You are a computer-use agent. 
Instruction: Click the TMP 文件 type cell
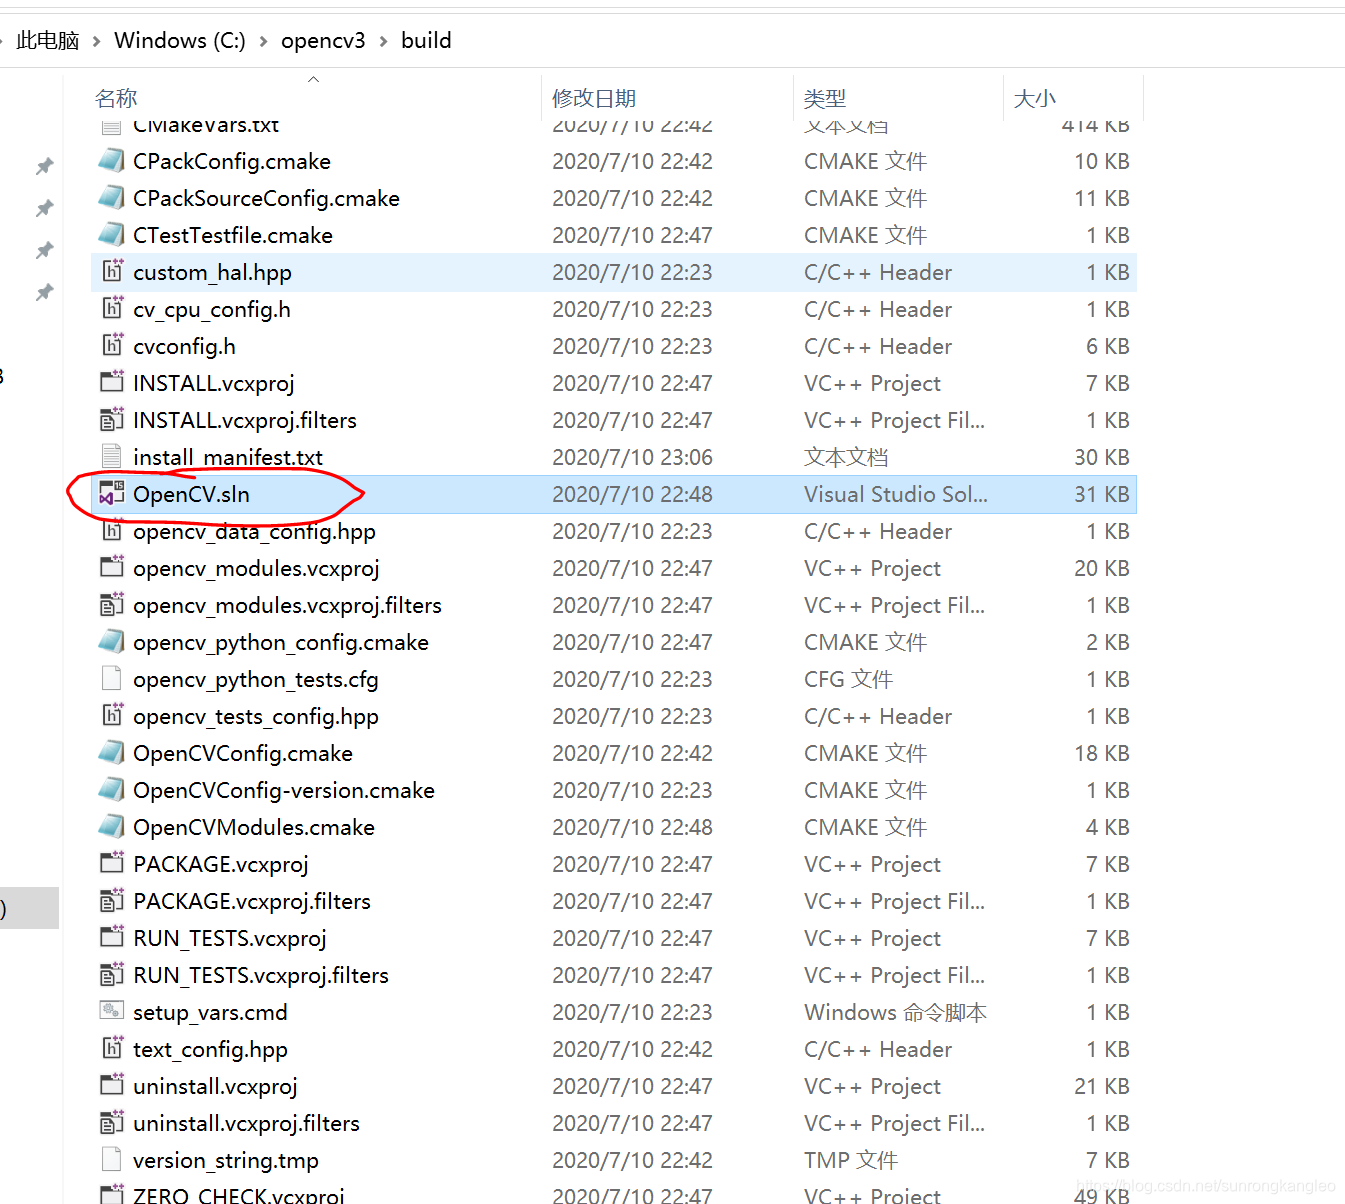click(x=851, y=1160)
